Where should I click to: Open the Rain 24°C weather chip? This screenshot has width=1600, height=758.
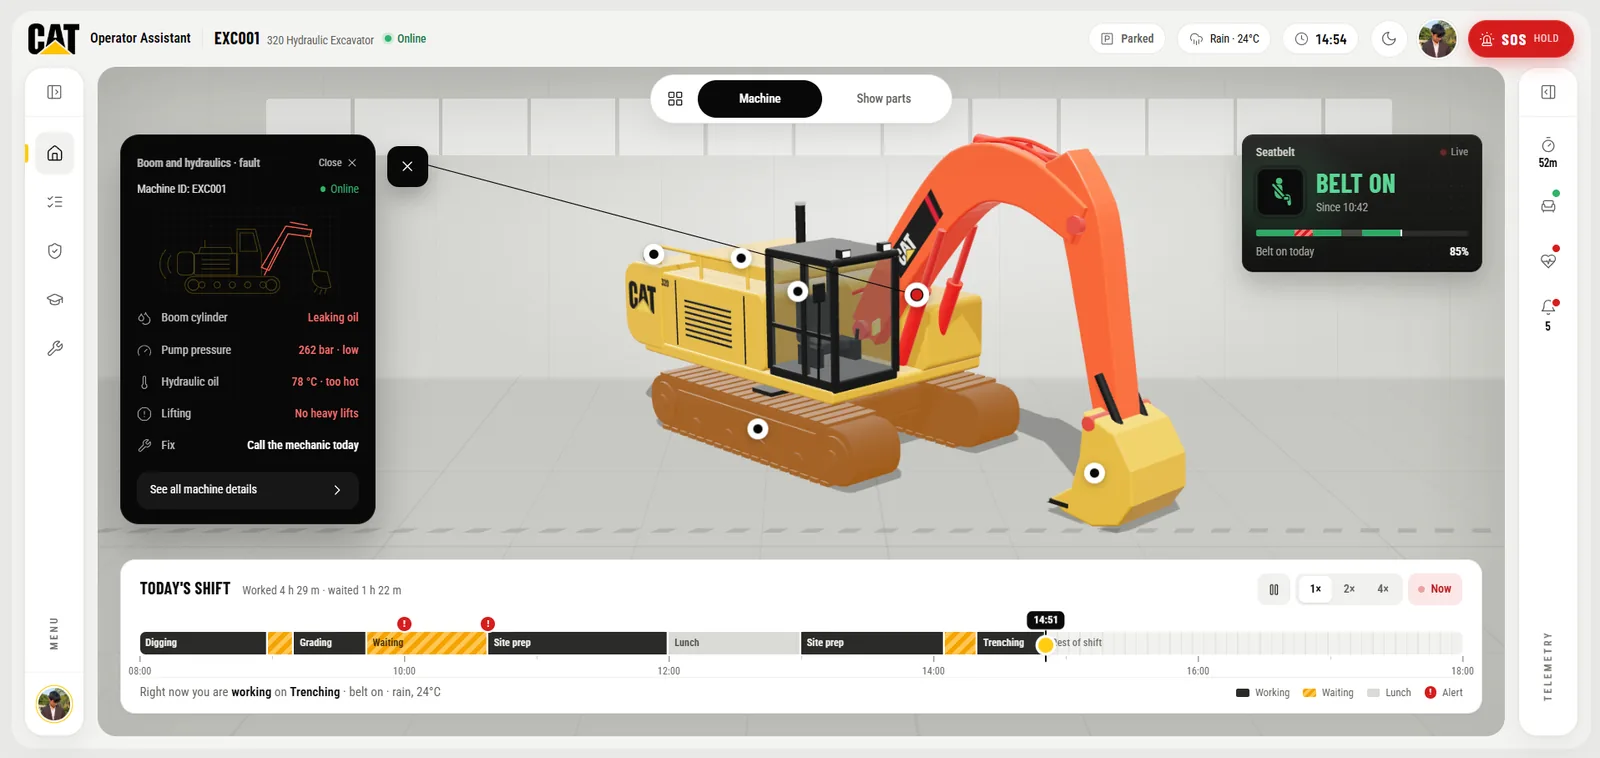tap(1224, 39)
